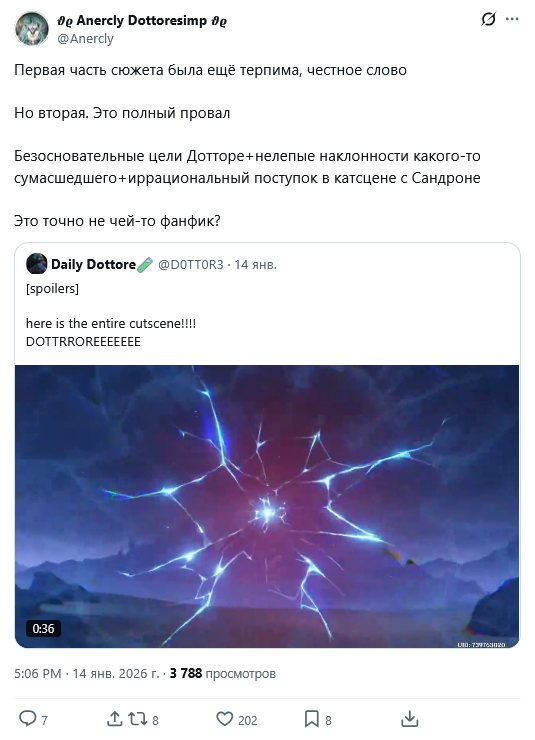Play the lightning cutscene video
This screenshot has height=740, width=535.
tap(267, 506)
